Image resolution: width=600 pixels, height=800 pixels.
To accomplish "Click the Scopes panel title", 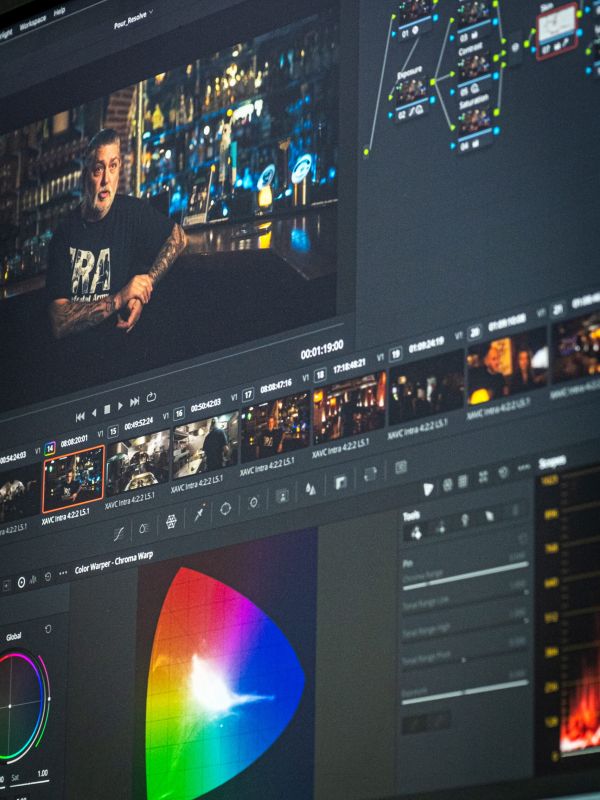I will point(553,463).
